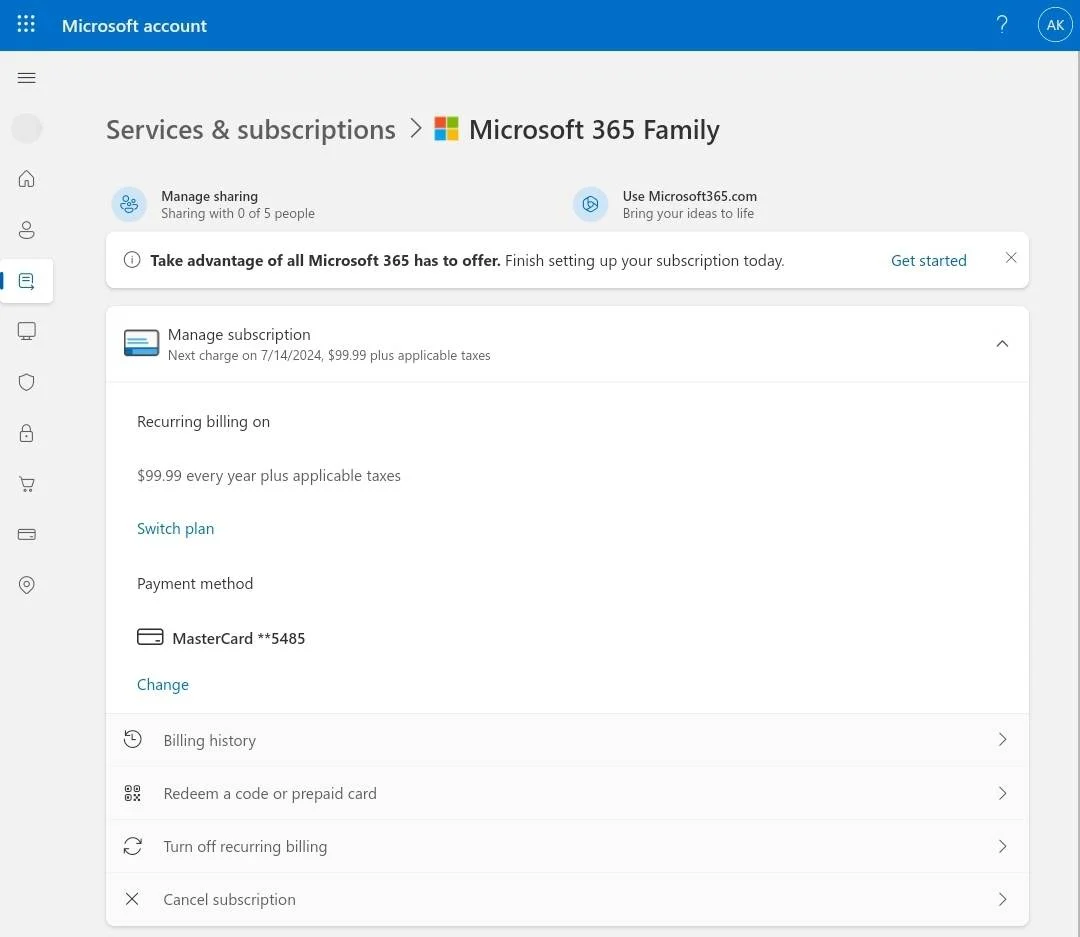Open the Security shield icon in sidebar
1080x937 pixels.
[x=26, y=382]
